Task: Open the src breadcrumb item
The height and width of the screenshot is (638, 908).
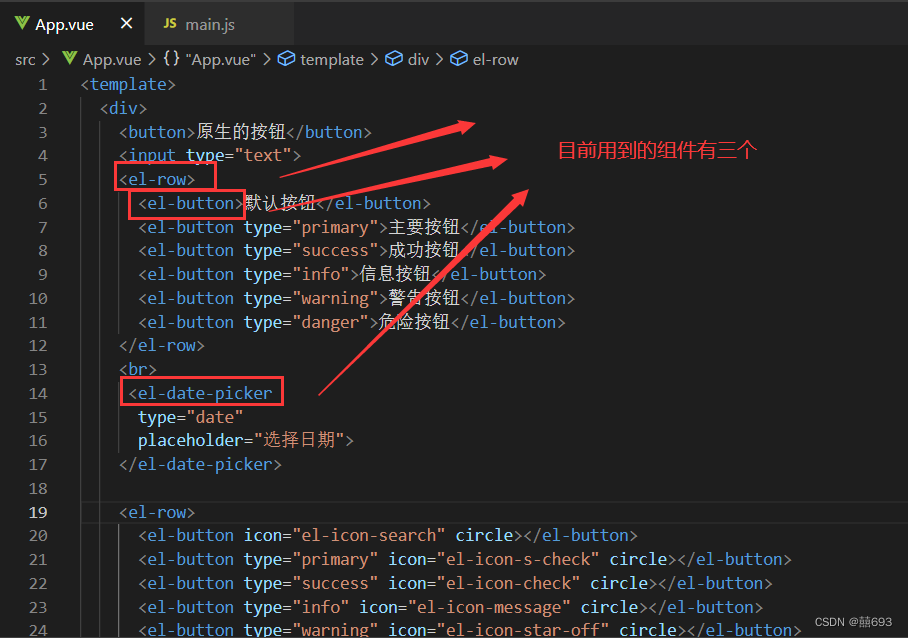Action: (x=24, y=59)
